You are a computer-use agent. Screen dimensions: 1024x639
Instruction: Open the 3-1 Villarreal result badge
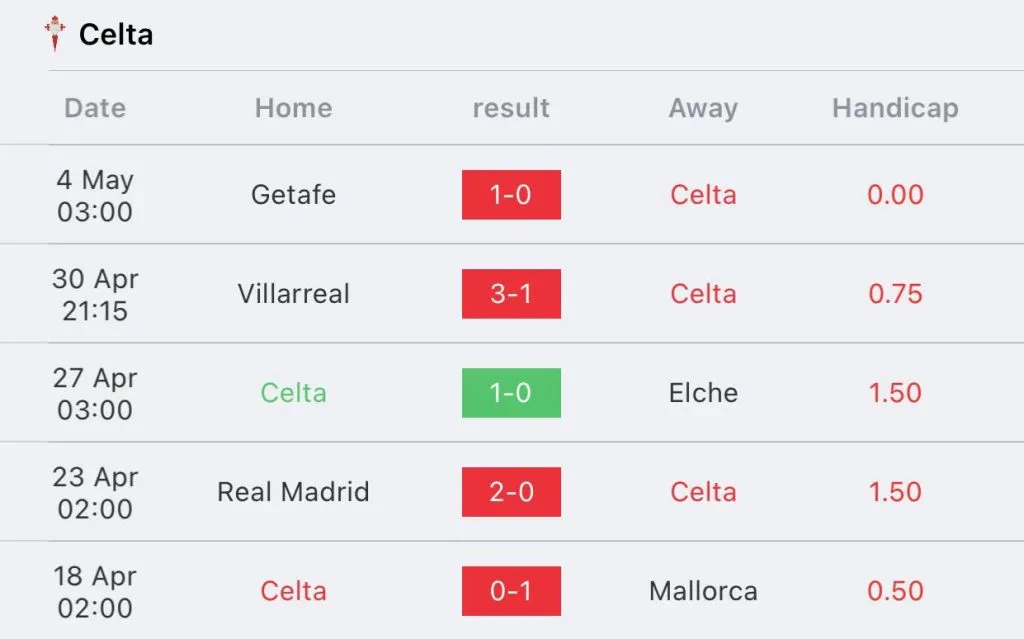tap(511, 294)
